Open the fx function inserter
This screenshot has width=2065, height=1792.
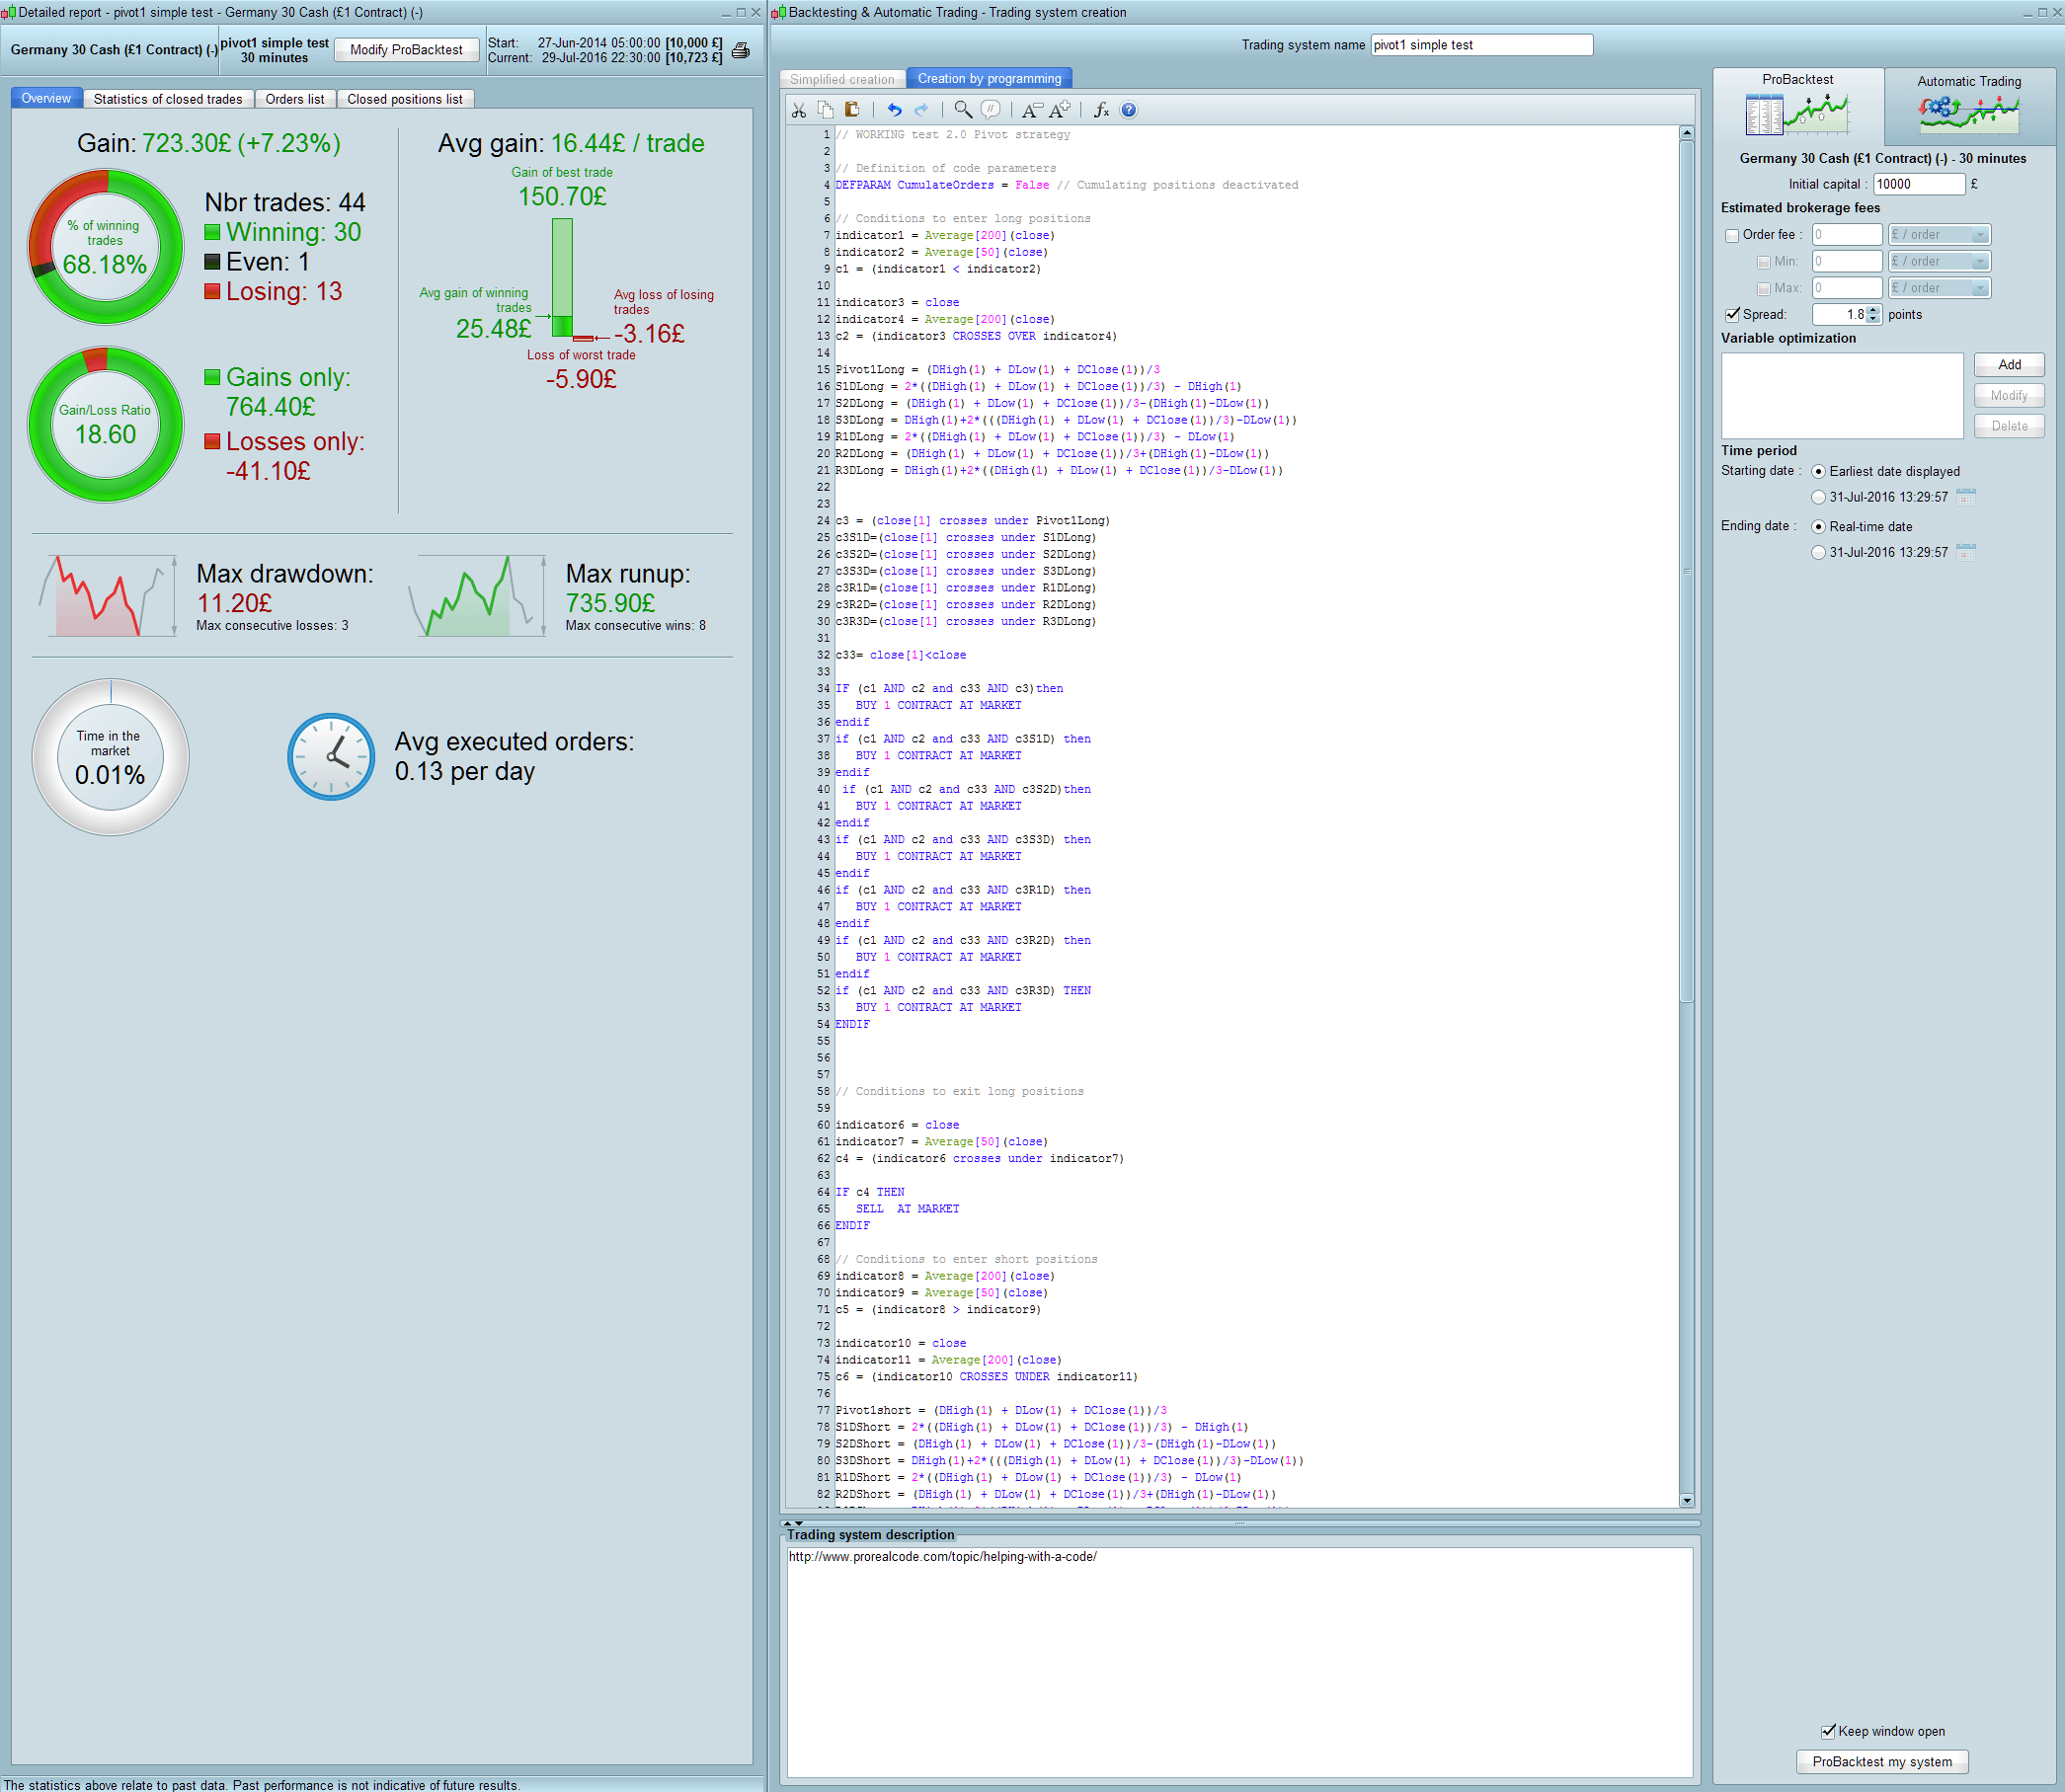(x=1101, y=110)
